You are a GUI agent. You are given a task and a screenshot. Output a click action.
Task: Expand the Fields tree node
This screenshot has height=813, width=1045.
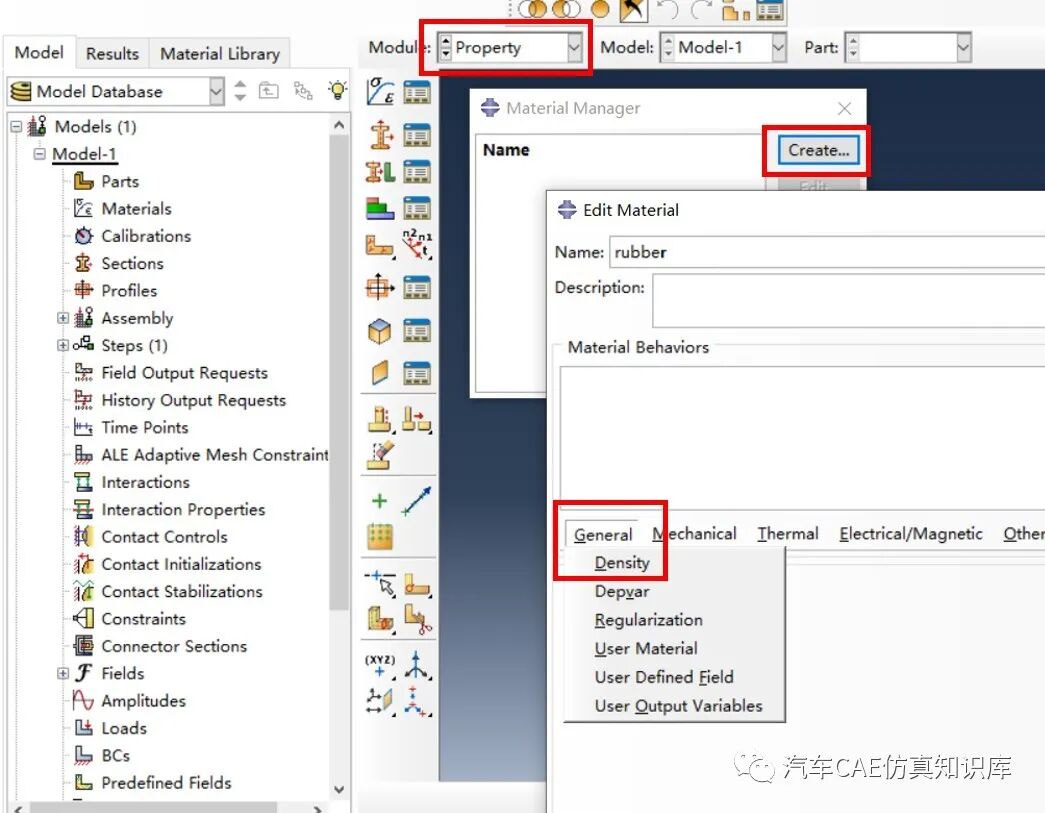pyautogui.click(x=63, y=673)
